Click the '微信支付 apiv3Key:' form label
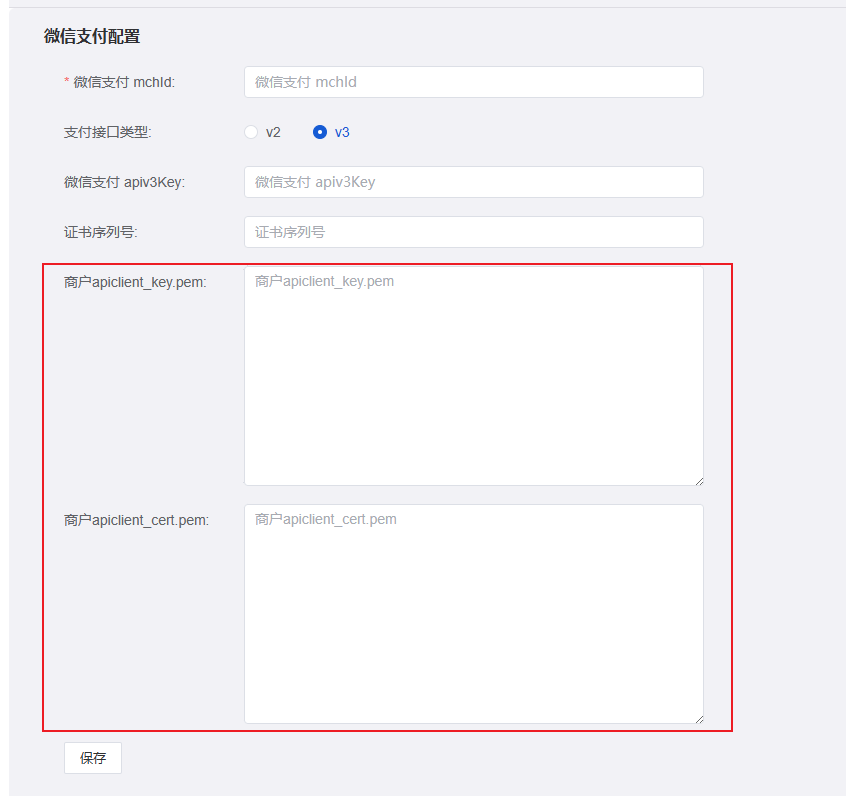This screenshot has height=796, width=846. [x=124, y=182]
